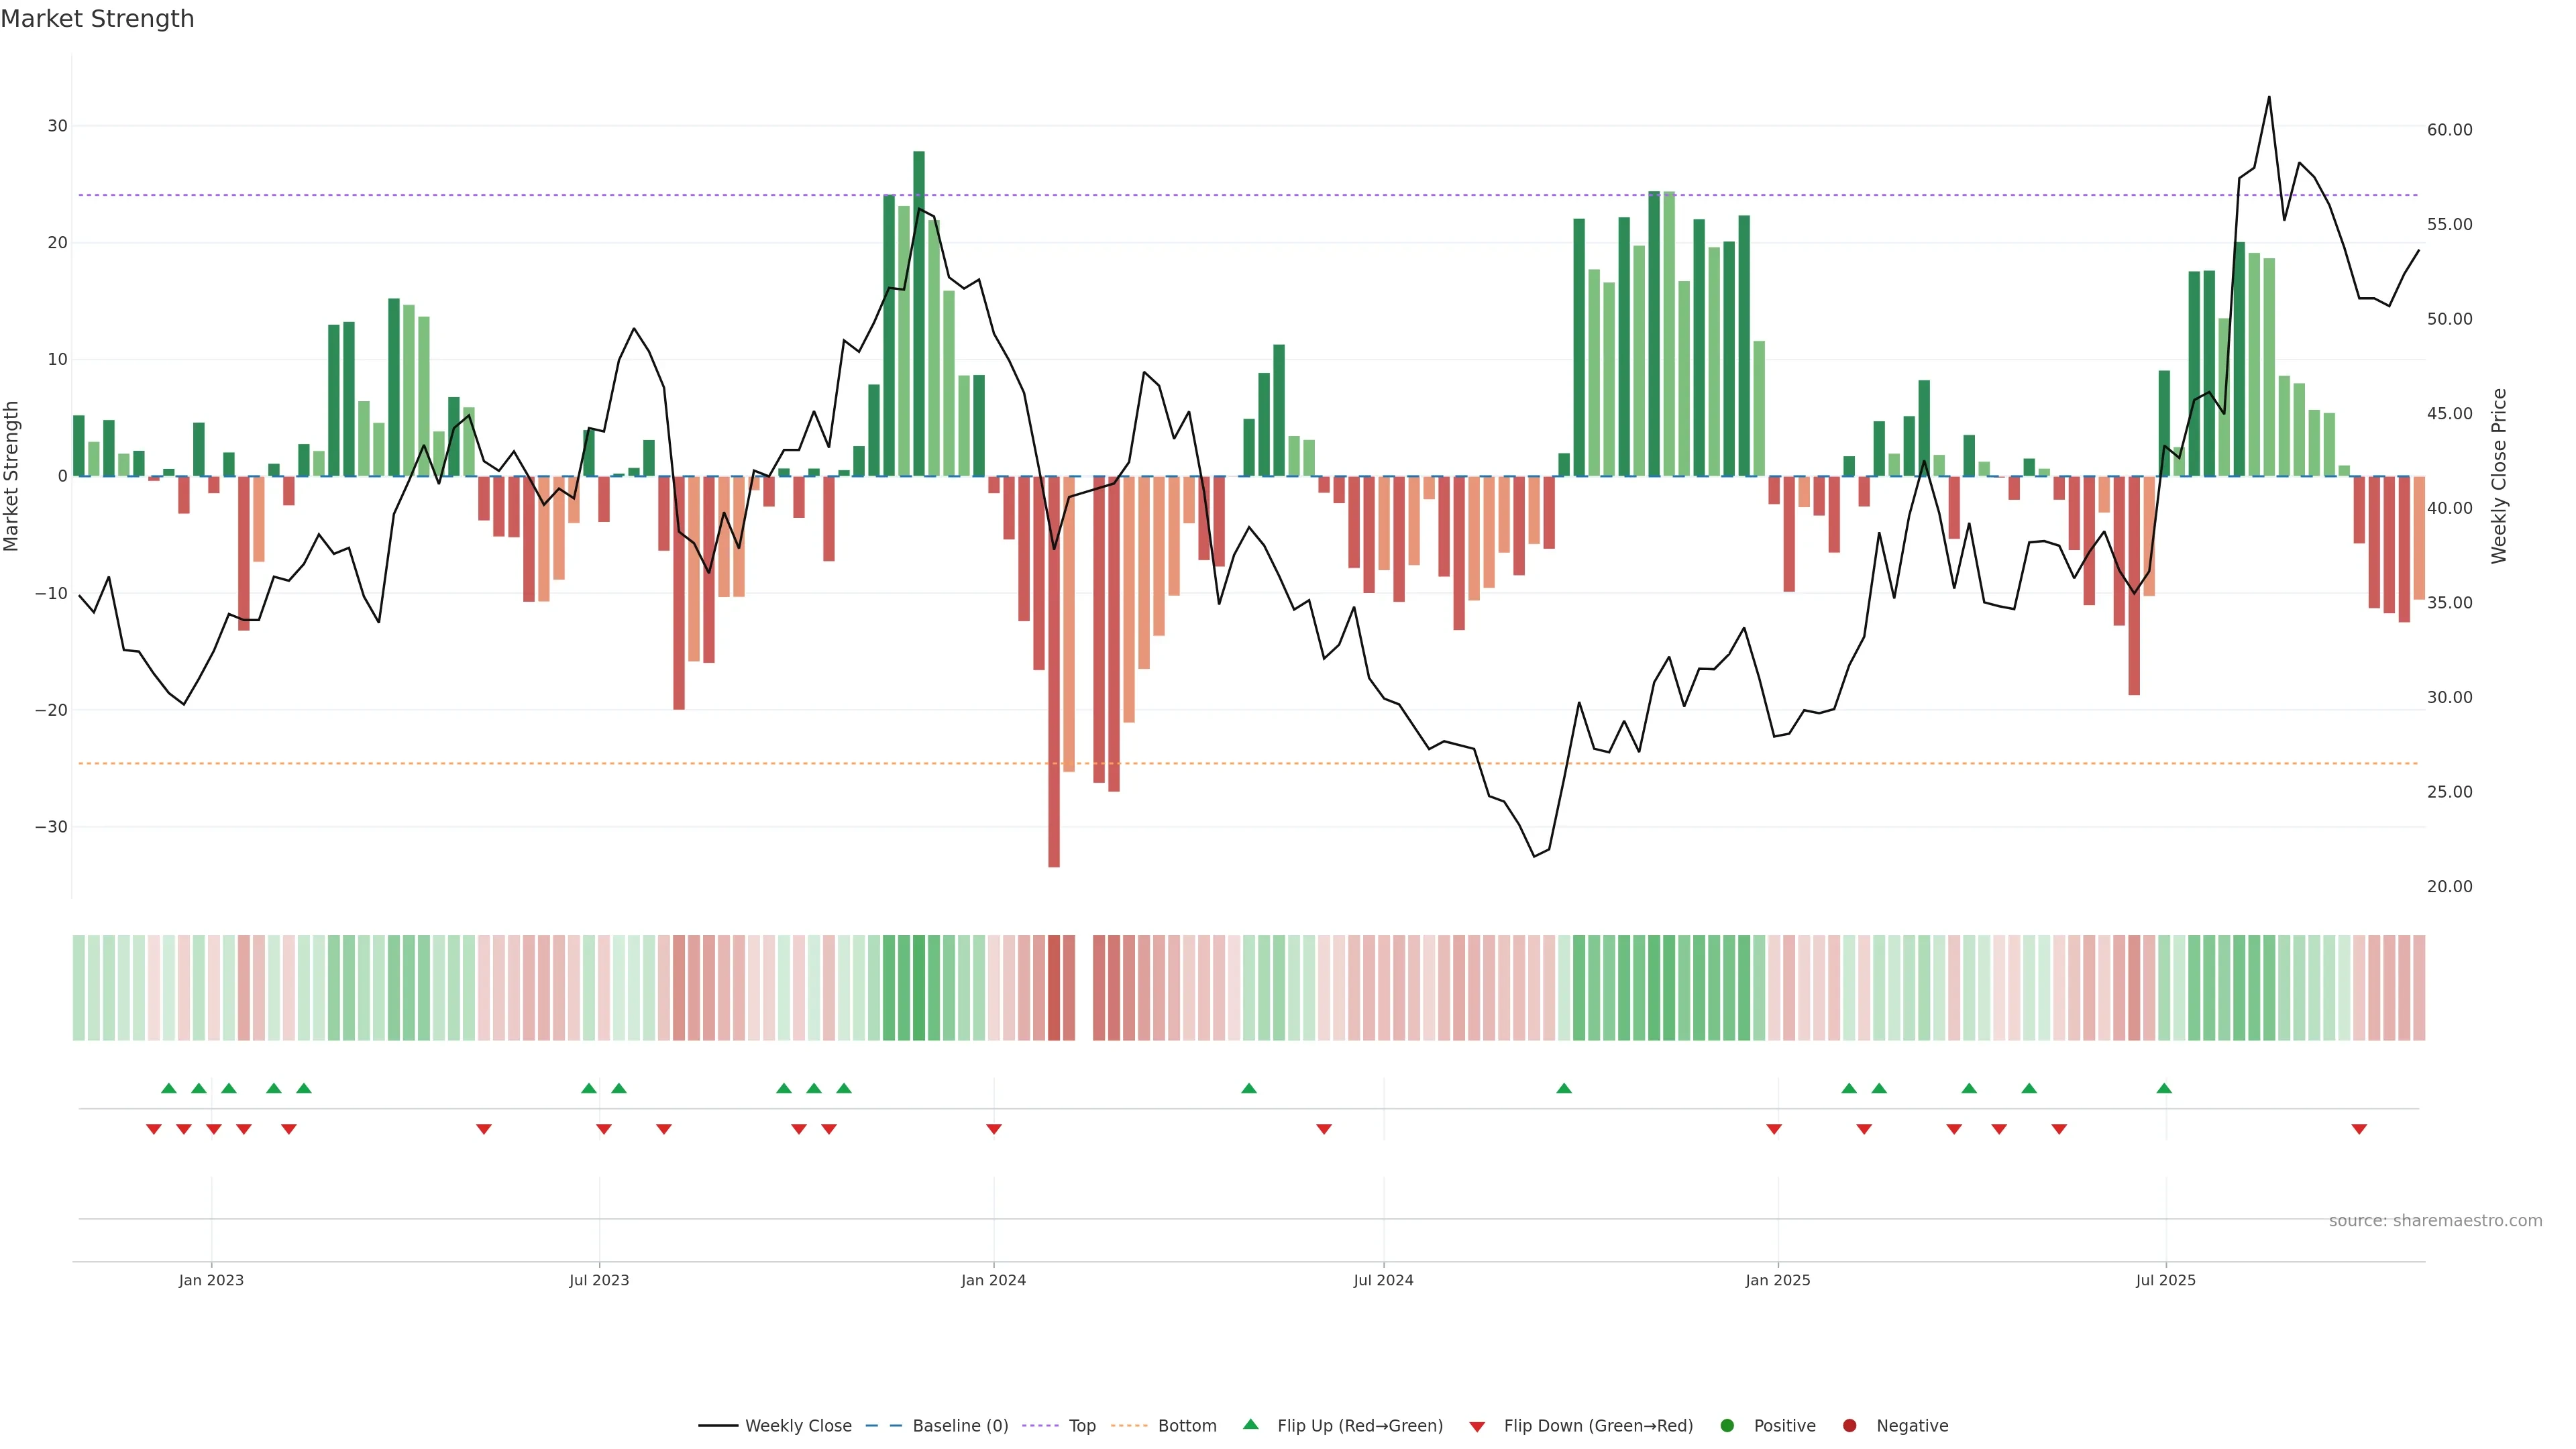Click red Flip Down legend triangle
Viewport: 2576px width, 1449px height.
point(1477,1427)
